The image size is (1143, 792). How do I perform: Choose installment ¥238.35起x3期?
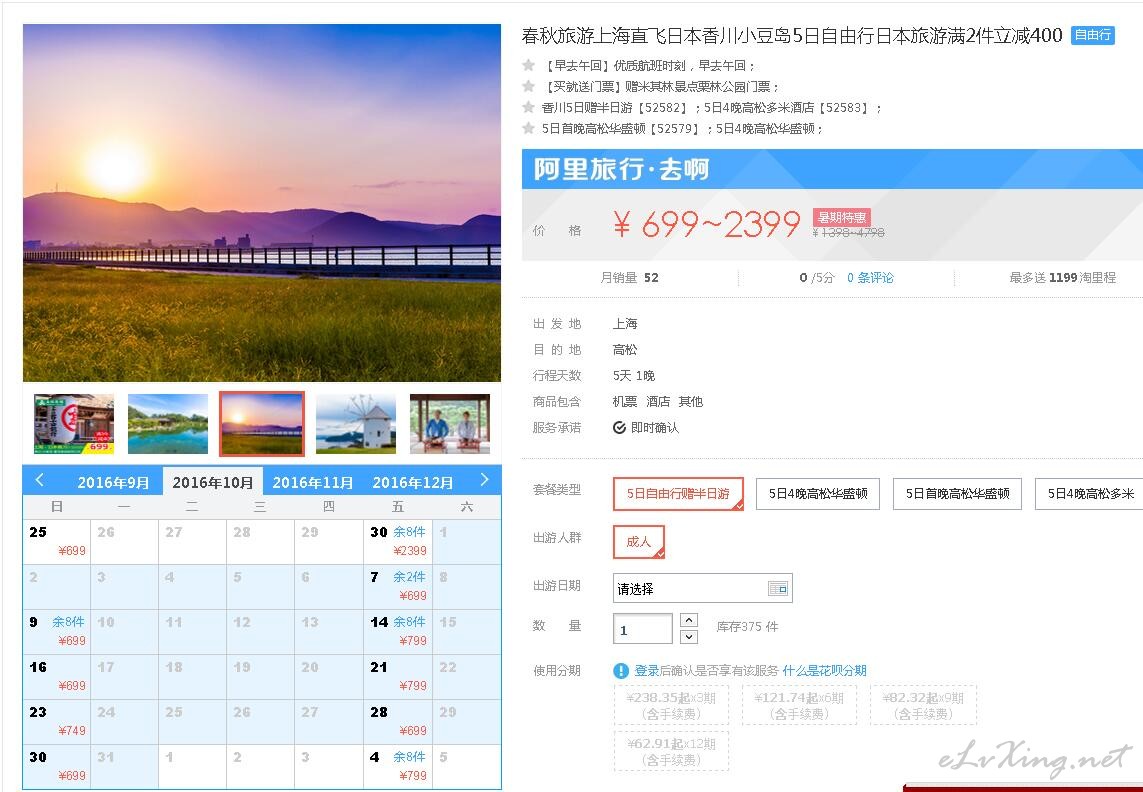[x=671, y=705]
